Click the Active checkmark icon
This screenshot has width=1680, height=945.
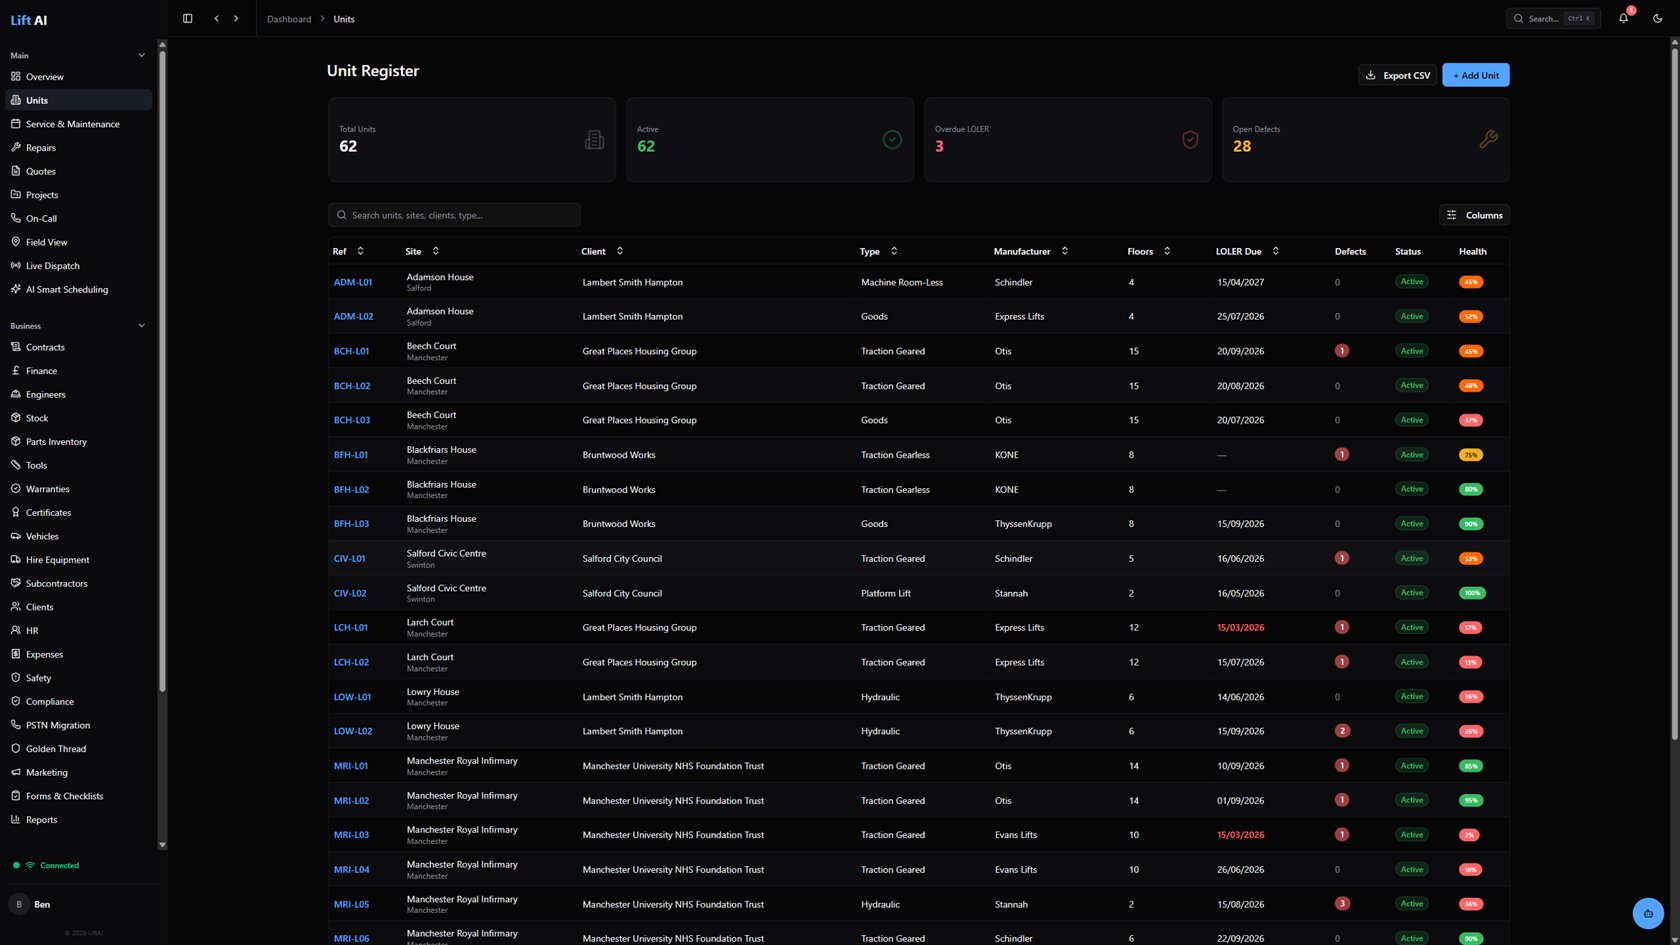click(892, 140)
